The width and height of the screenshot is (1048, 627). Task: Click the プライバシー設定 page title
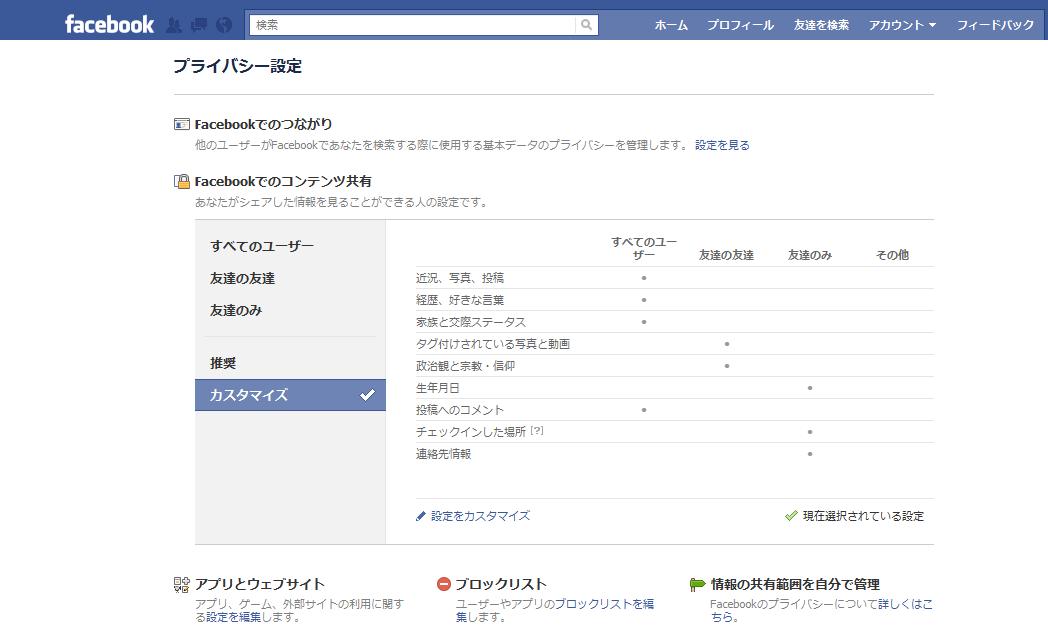click(x=238, y=66)
